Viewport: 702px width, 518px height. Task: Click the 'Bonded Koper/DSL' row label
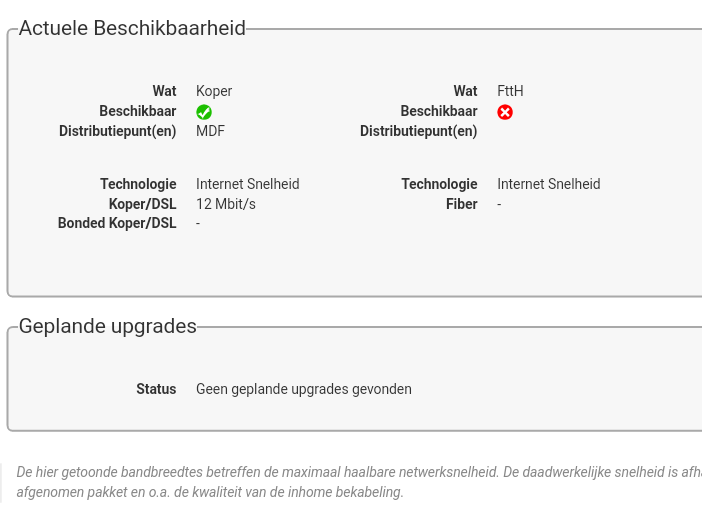click(117, 223)
